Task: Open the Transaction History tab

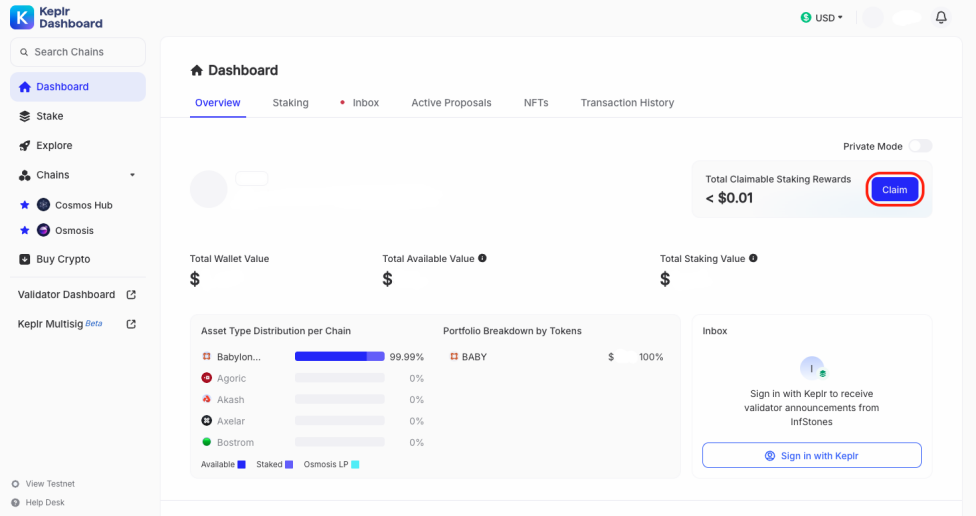Action: pyautogui.click(x=627, y=103)
